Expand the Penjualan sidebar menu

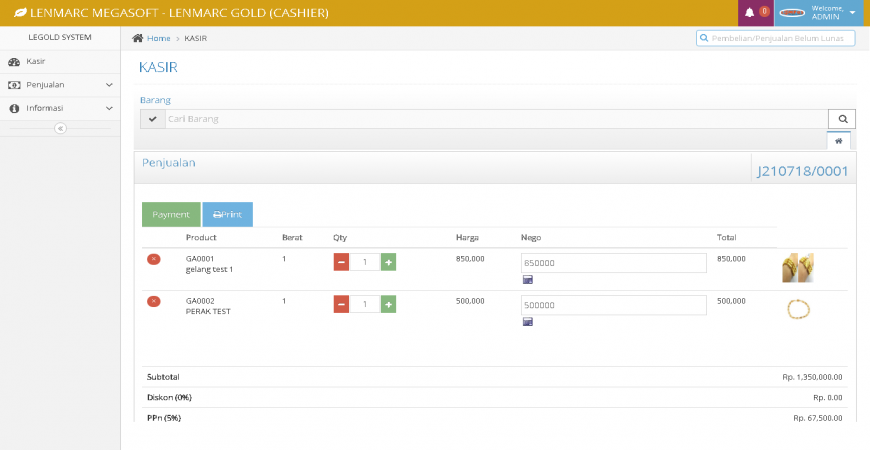coord(60,85)
